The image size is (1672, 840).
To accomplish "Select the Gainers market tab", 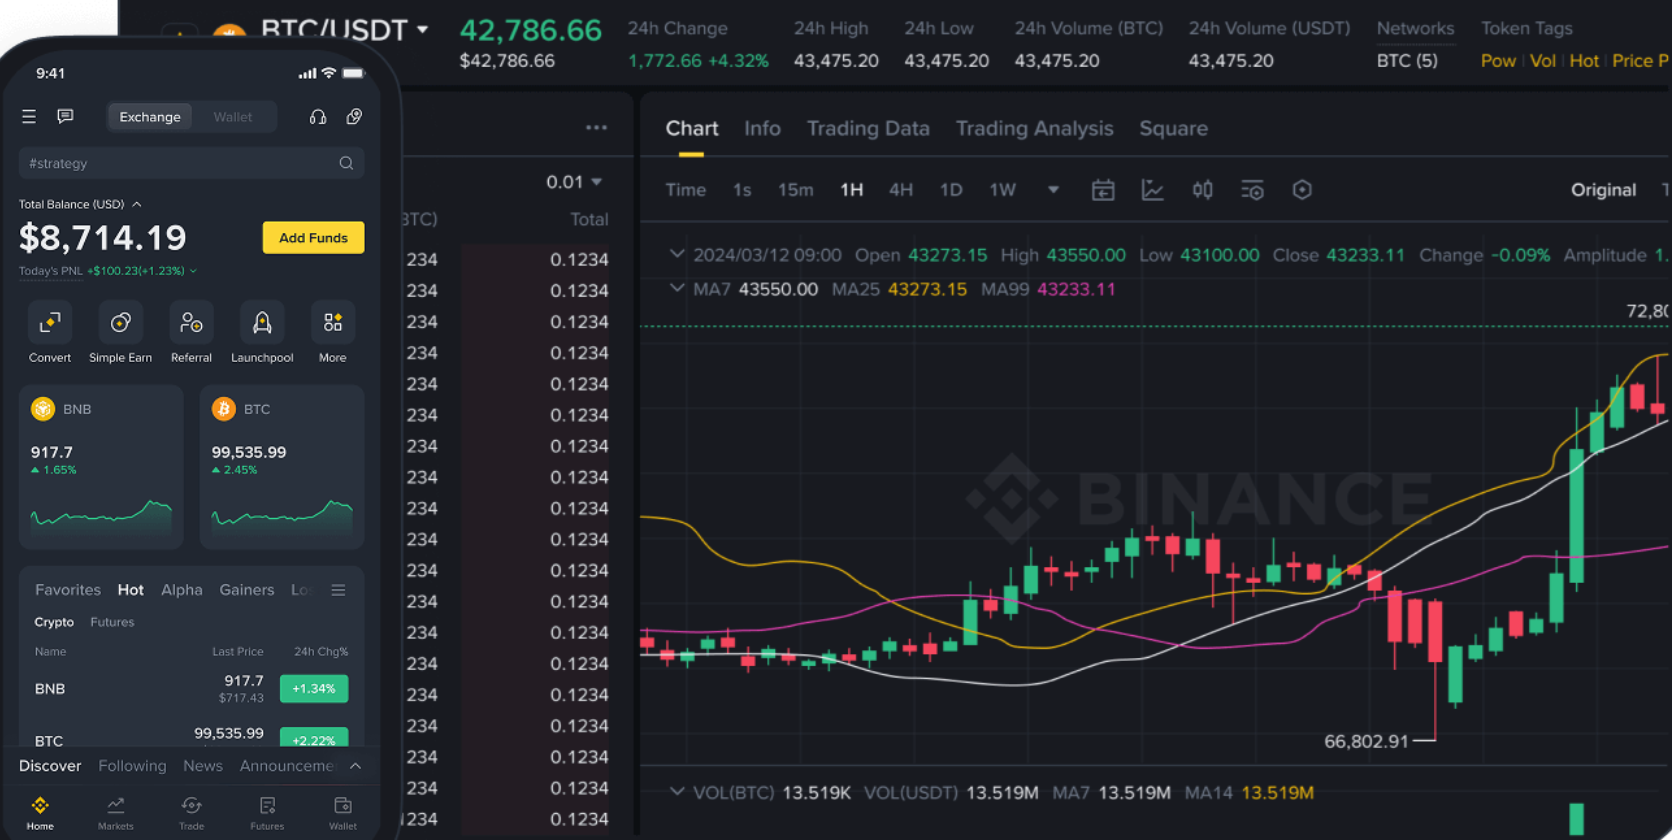I will coord(247,590).
